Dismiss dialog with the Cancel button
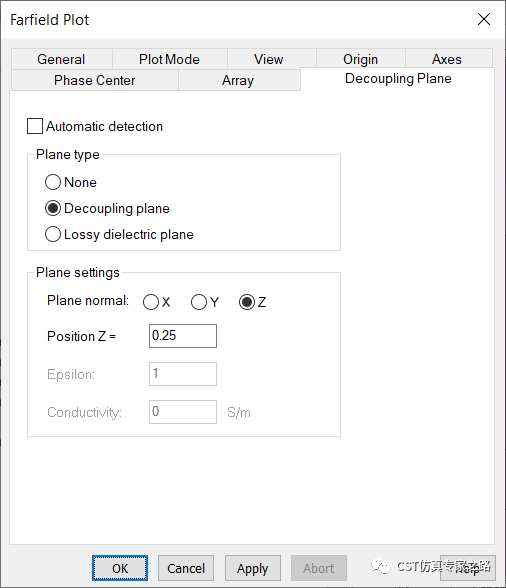This screenshot has height=588, width=506. [186, 568]
